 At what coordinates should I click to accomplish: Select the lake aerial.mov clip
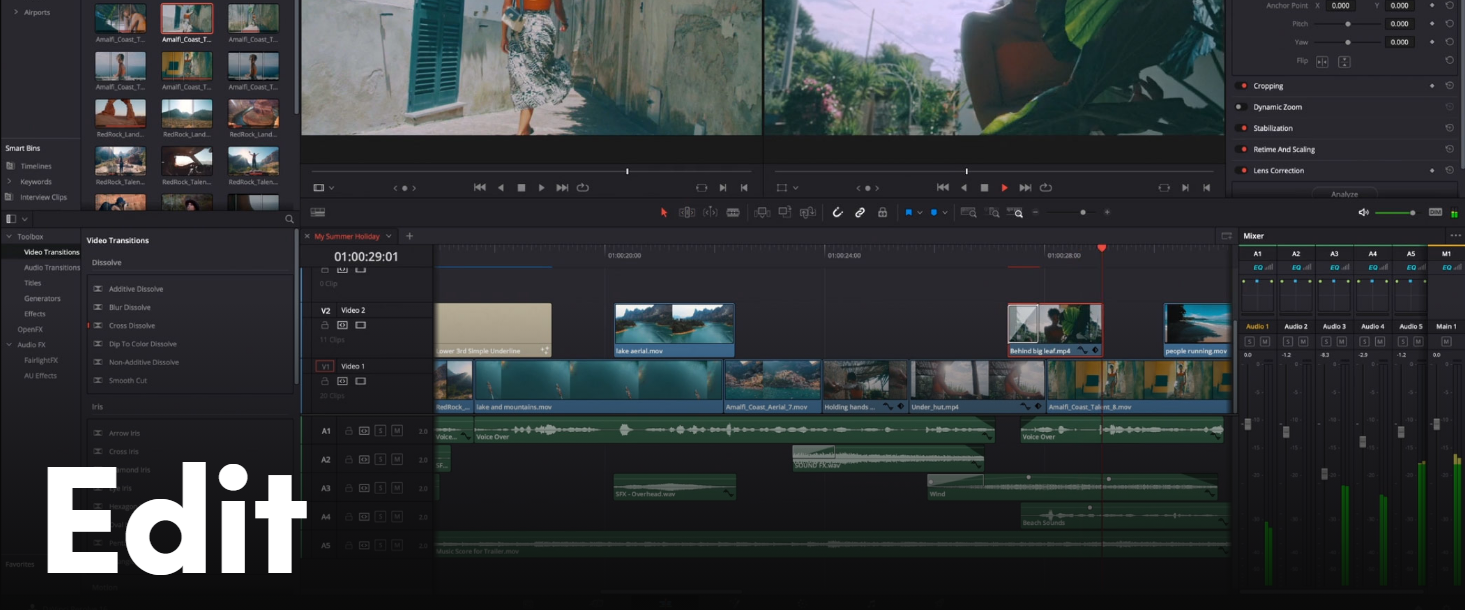tap(674, 330)
